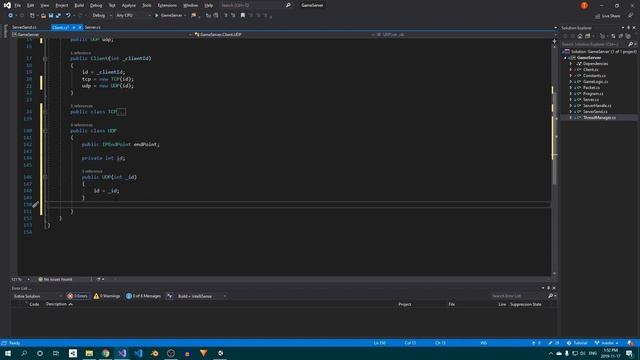Click the build-only filter icon in Error List
Viewport: 640px width, 360px height.
pos(170,296)
